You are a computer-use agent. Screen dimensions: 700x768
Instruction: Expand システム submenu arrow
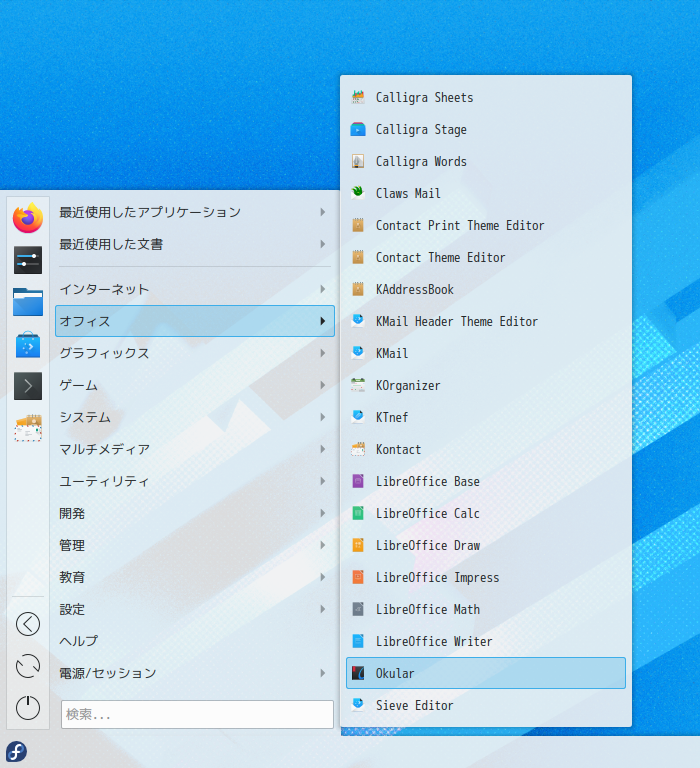(x=322, y=417)
